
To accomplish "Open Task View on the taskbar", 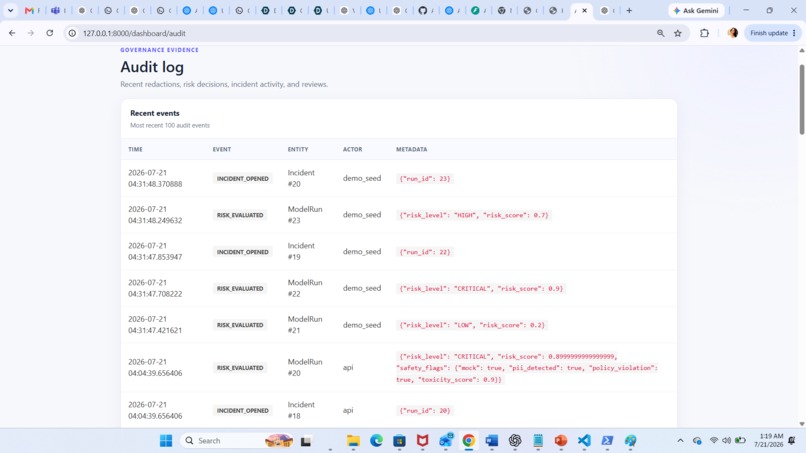I will [x=306, y=441].
